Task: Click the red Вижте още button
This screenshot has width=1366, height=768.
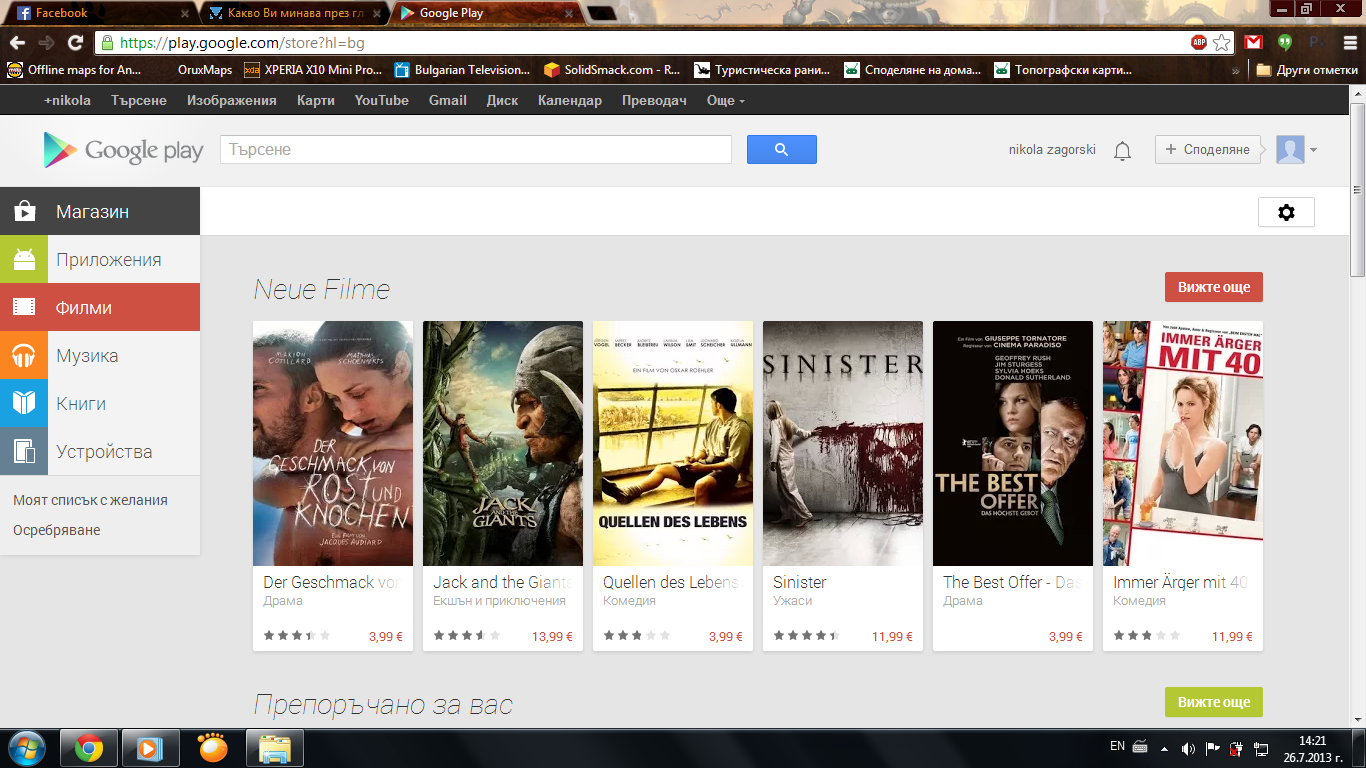Action: point(1214,287)
